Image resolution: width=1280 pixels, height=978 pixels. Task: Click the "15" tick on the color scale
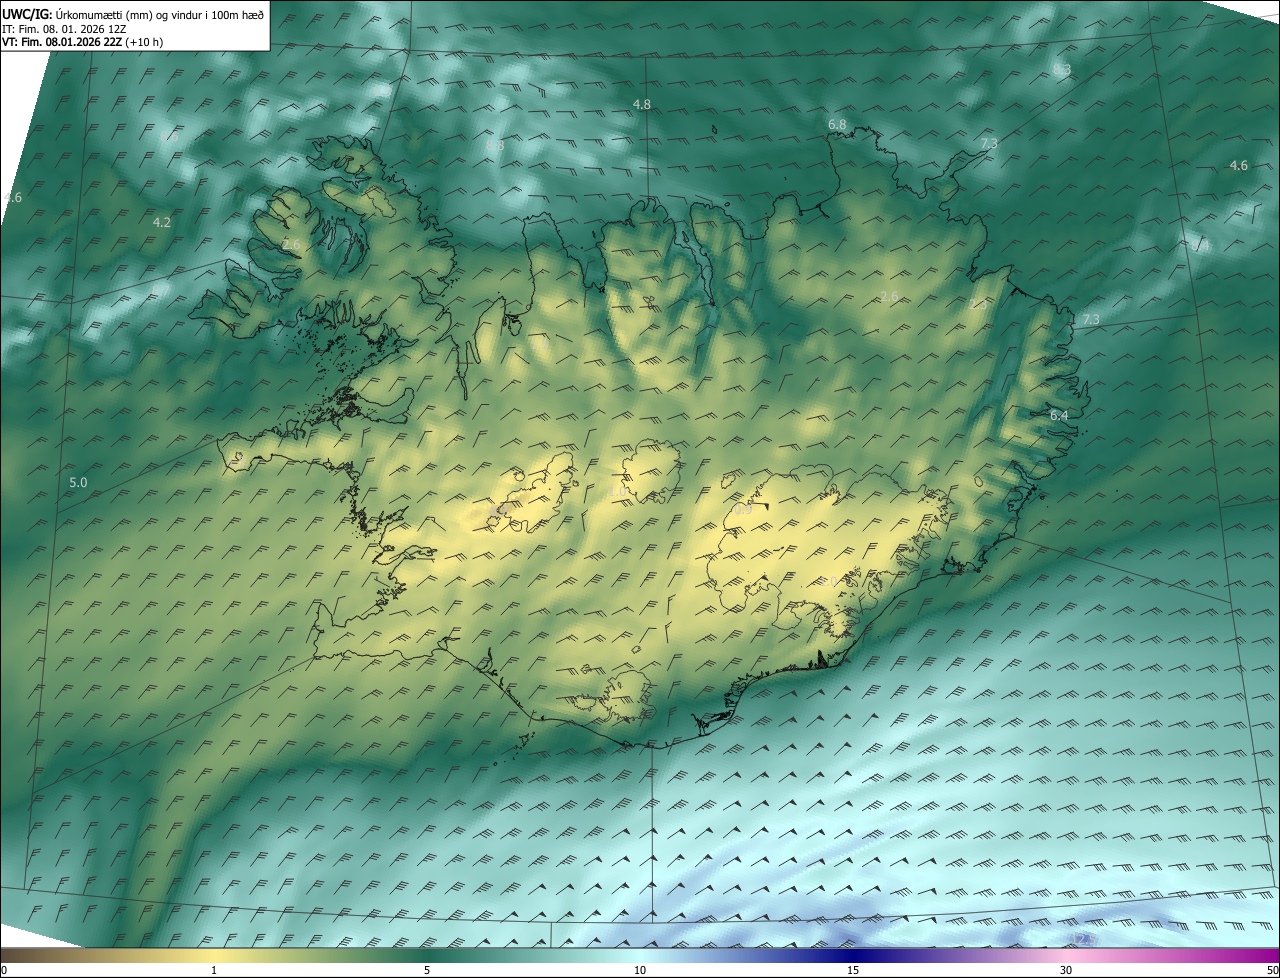click(853, 970)
